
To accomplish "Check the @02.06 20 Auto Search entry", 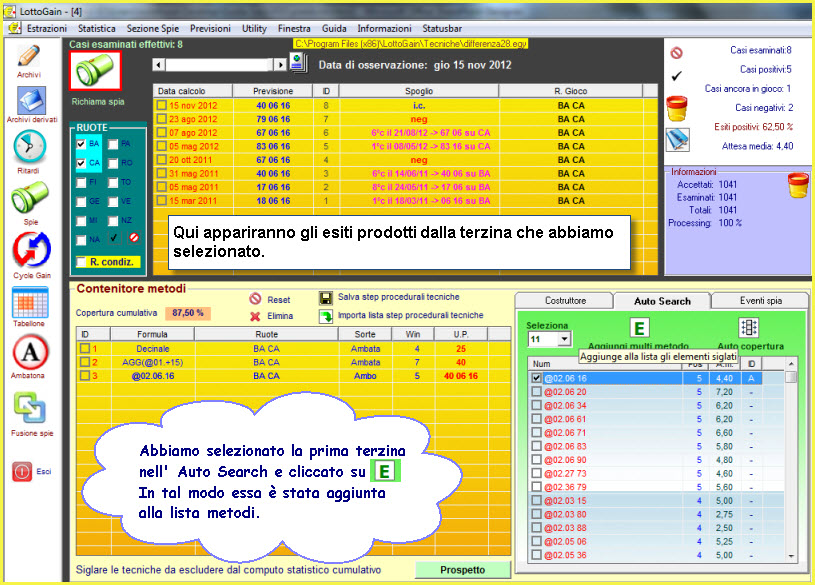I will pyautogui.click(x=536, y=392).
